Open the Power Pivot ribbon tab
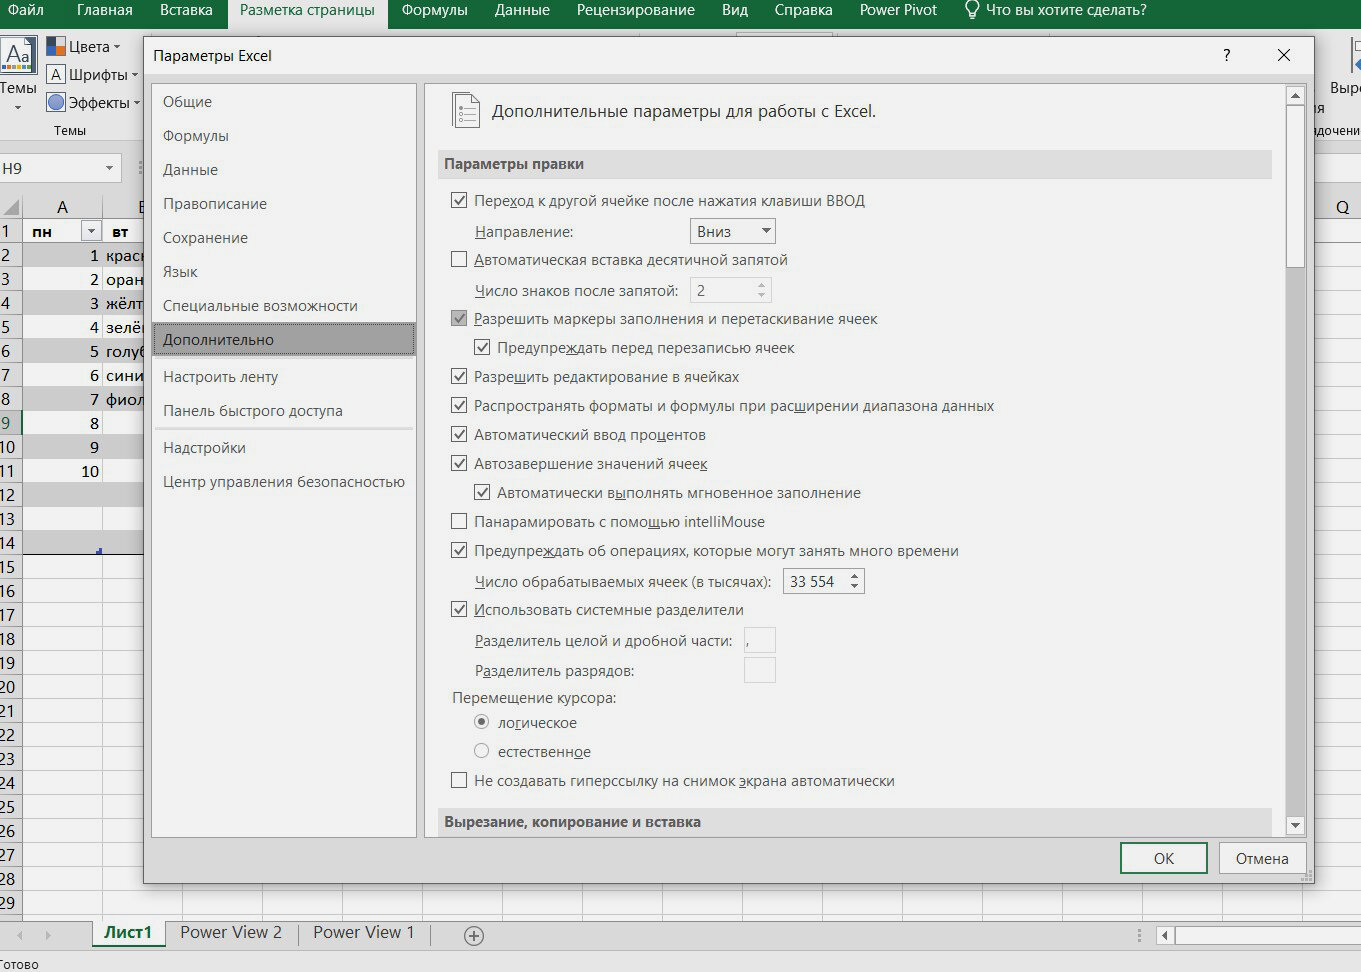Screen dimensions: 1361x972 899,10
